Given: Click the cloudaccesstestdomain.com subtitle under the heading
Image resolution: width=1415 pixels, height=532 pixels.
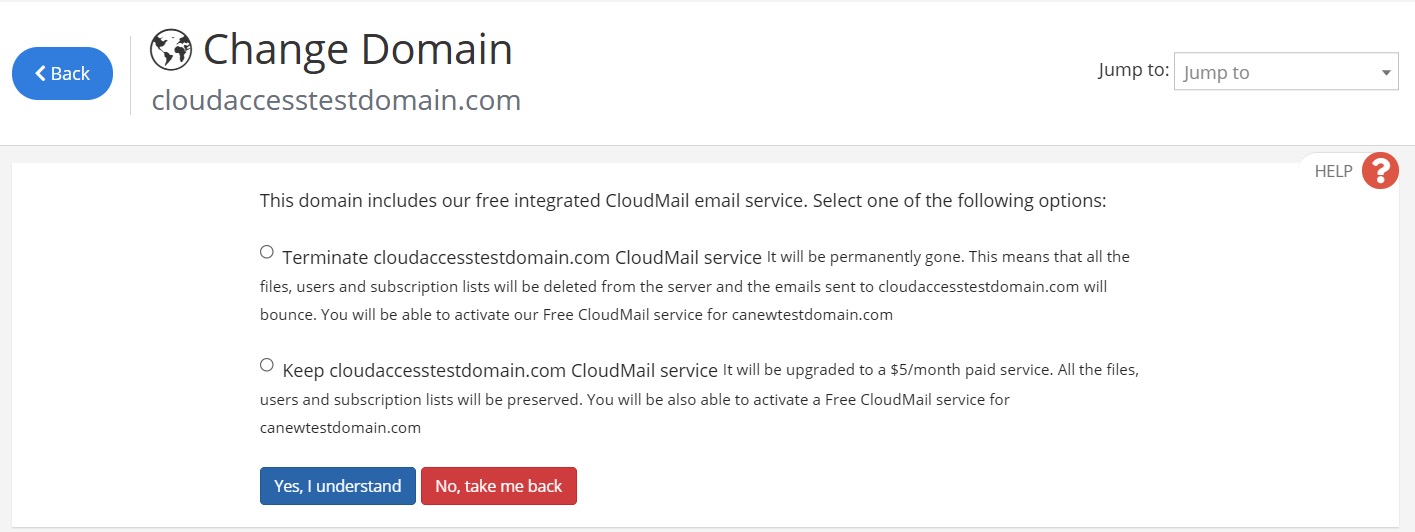Looking at the screenshot, I should coord(336,100).
